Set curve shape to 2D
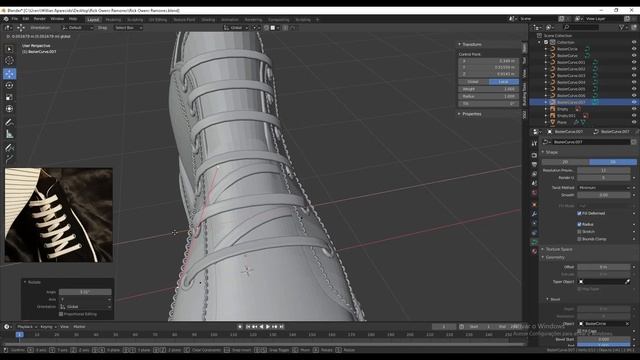 565,162
